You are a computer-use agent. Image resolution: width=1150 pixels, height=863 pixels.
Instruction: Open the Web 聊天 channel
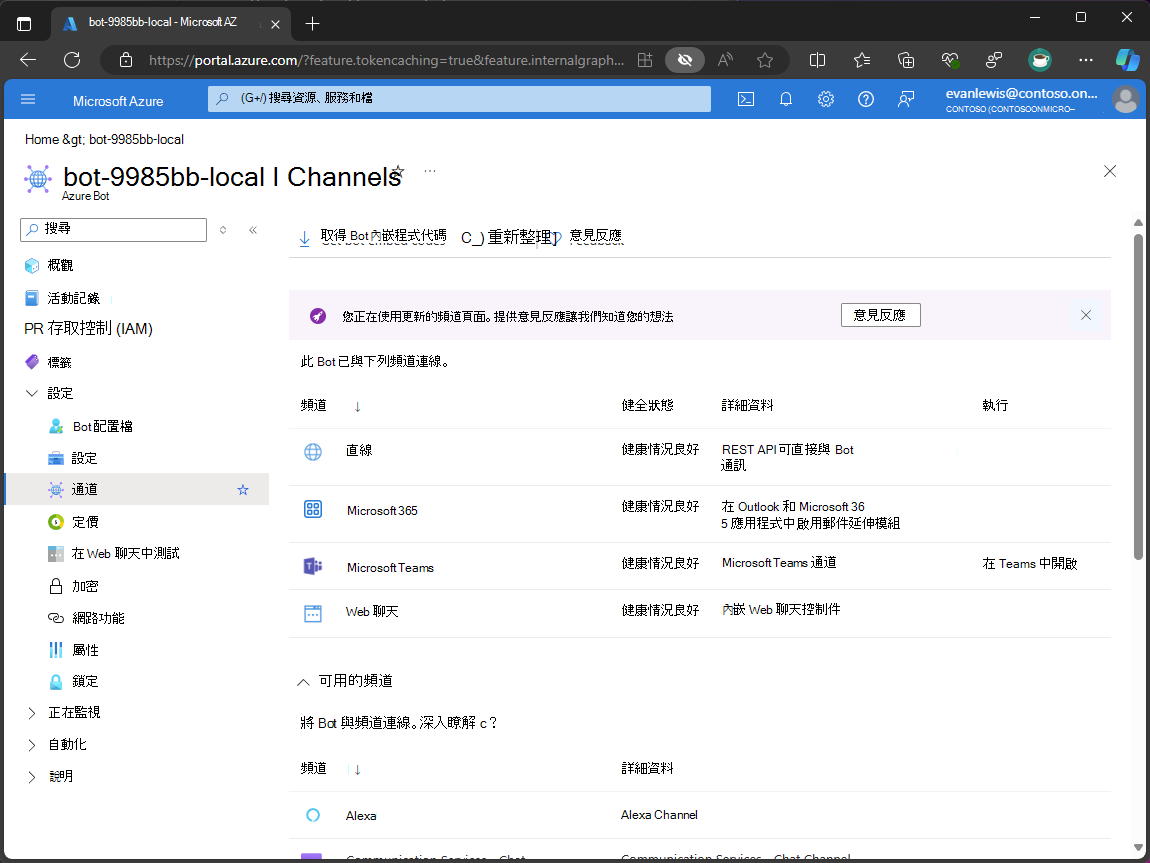pyautogui.click(x=372, y=612)
